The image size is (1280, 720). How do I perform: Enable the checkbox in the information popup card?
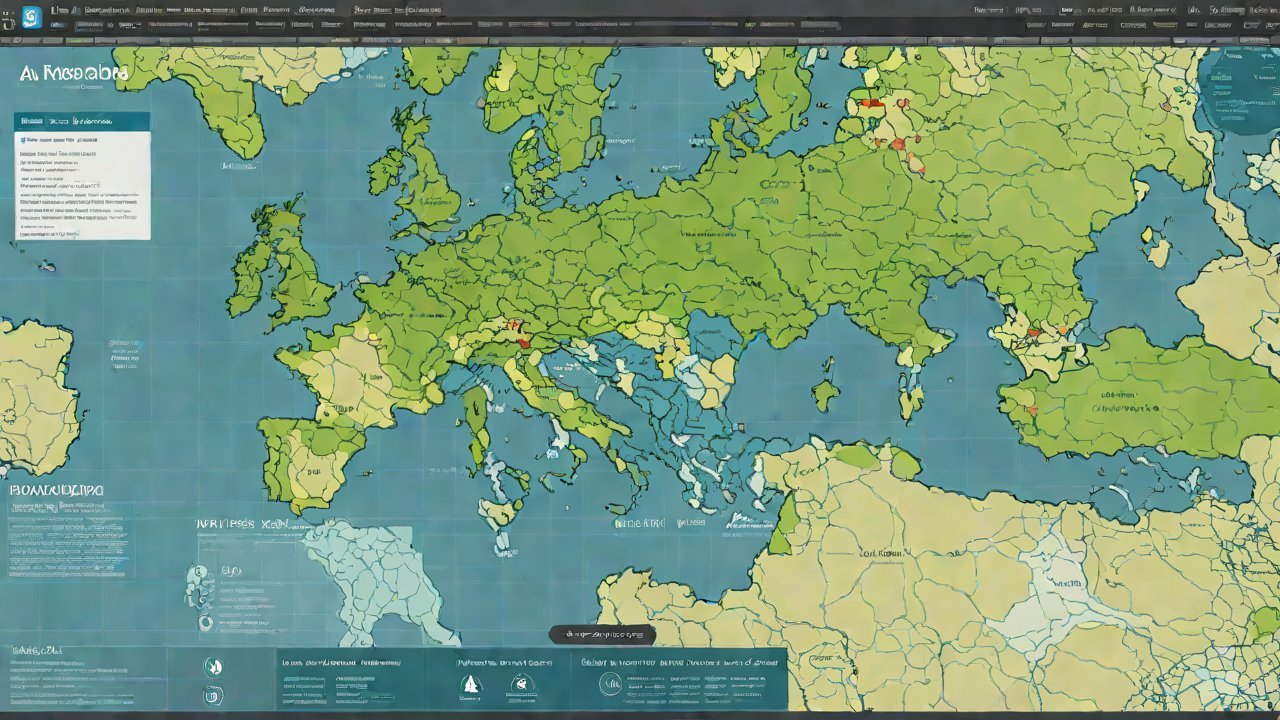click(x=23, y=139)
